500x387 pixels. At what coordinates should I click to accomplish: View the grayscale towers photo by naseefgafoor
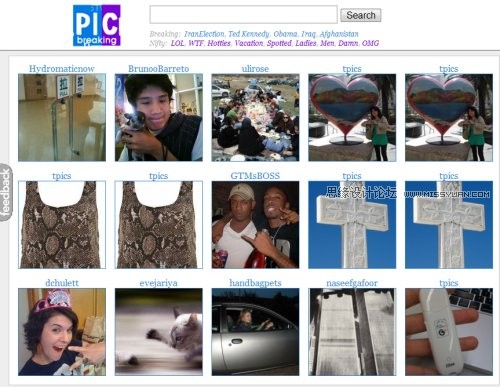(352, 332)
